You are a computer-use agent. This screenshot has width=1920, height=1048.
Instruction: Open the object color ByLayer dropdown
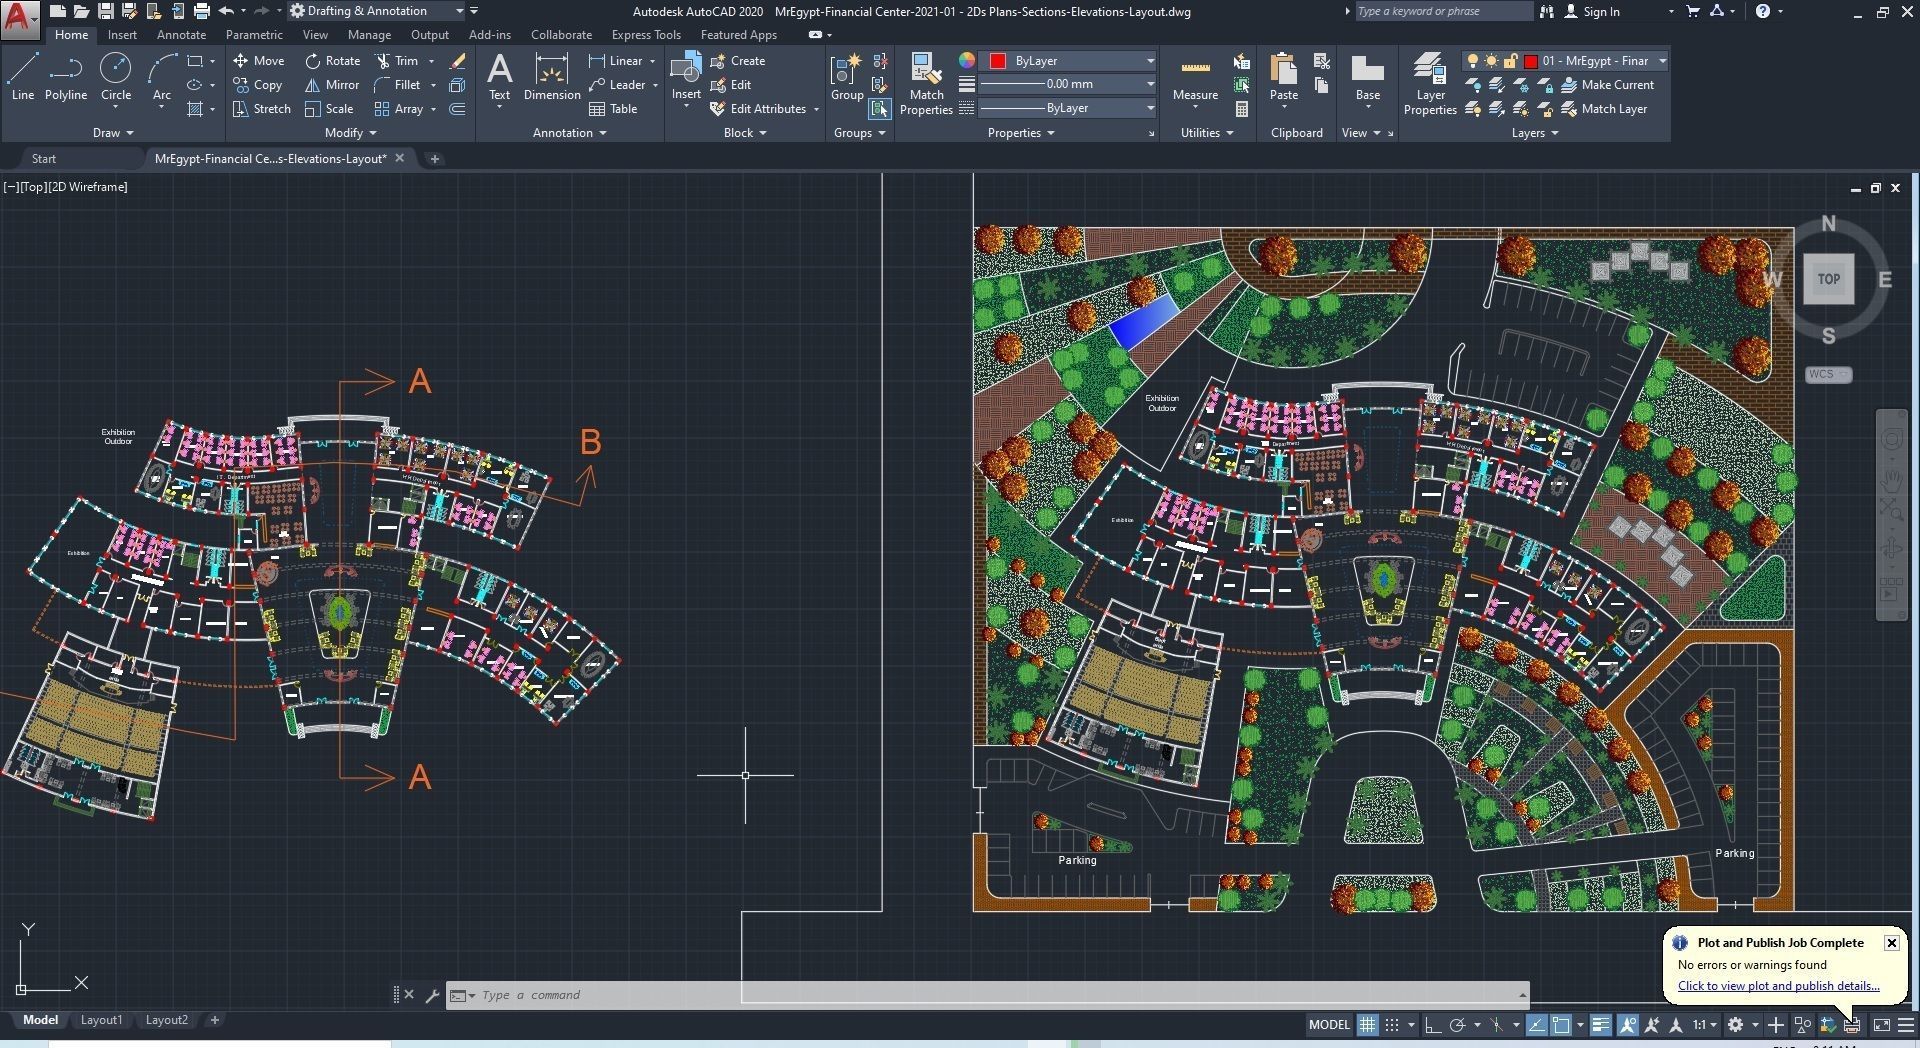tap(1068, 61)
